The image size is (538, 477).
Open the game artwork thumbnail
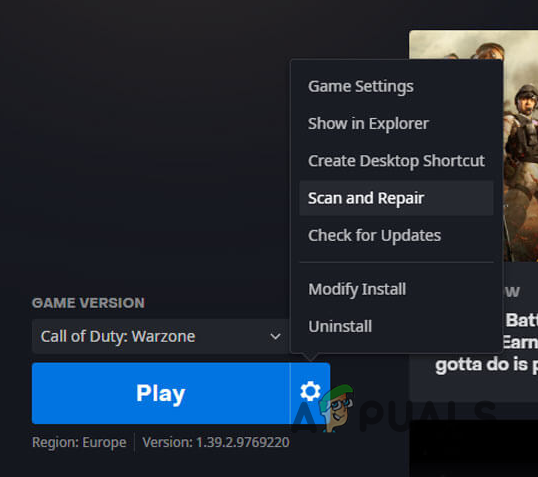(520, 146)
